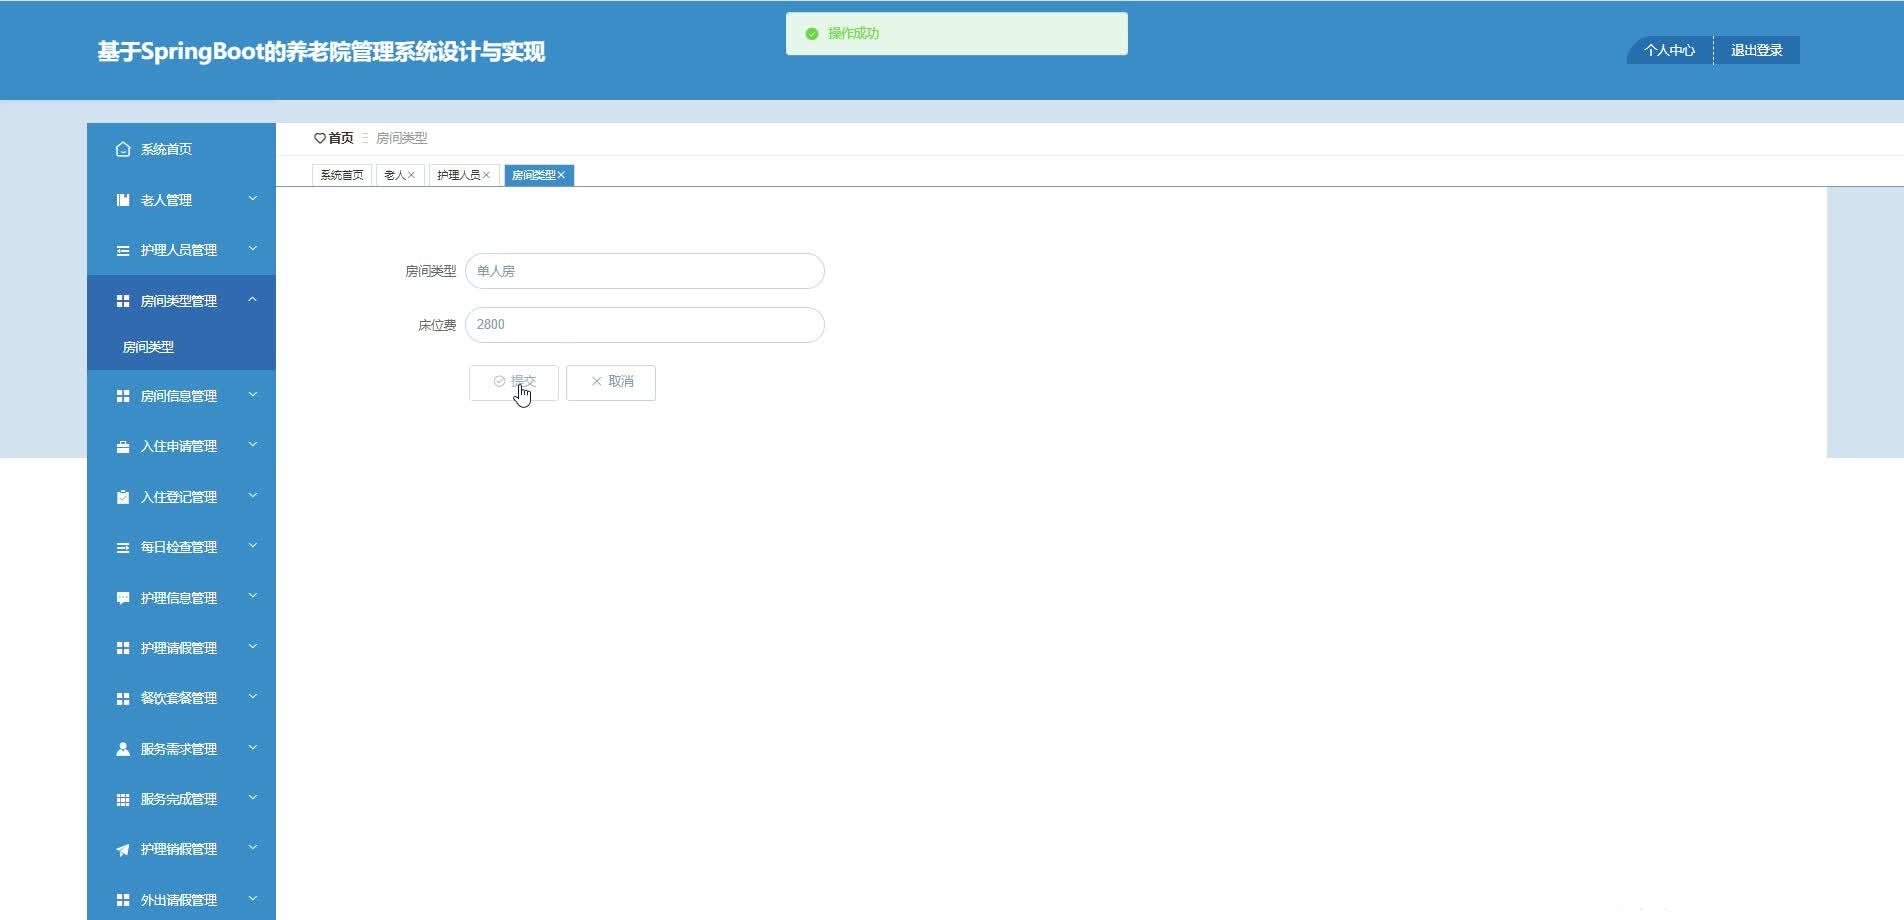The image size is (1904, 920).
Task: Click the 餐饮套餐管理 grid icon
Action: coord(123,698)
